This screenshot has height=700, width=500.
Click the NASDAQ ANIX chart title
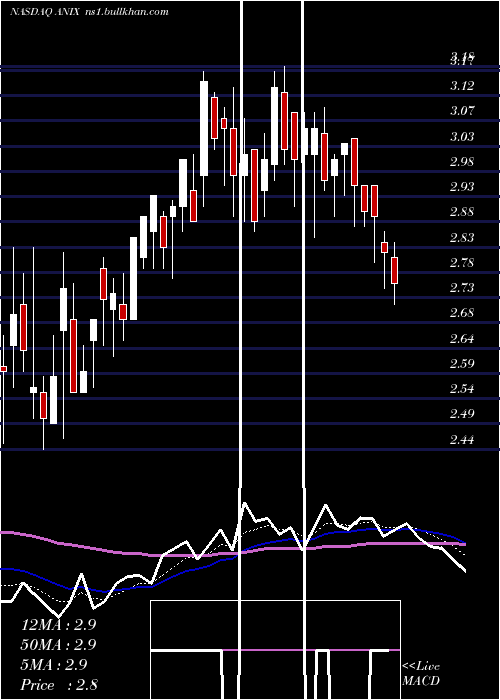tap(89, 12)
